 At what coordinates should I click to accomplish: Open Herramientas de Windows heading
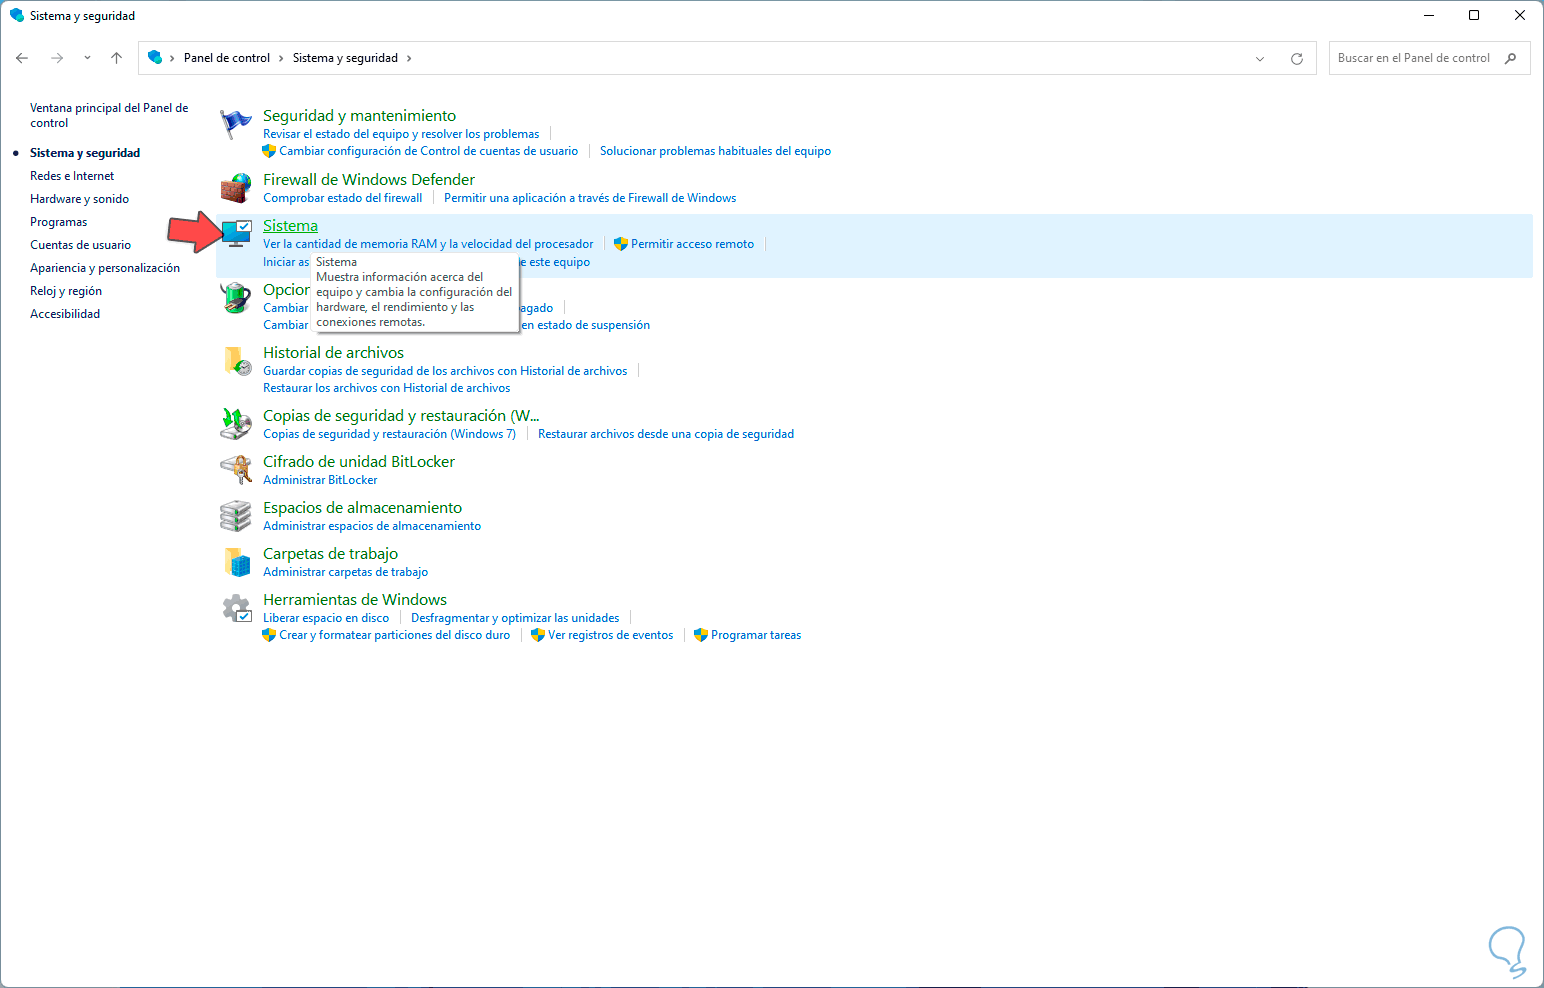(355, 600)
